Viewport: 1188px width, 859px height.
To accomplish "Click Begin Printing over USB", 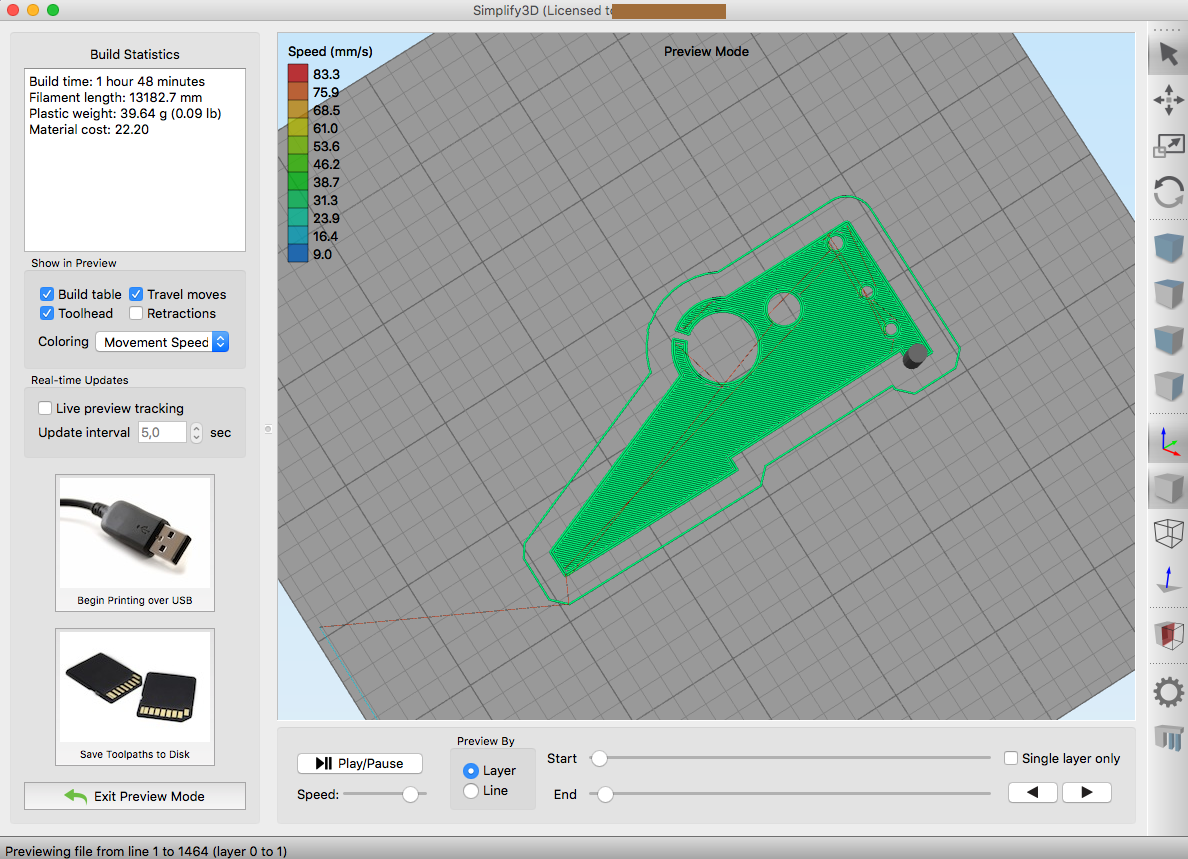I will (135, 542).
